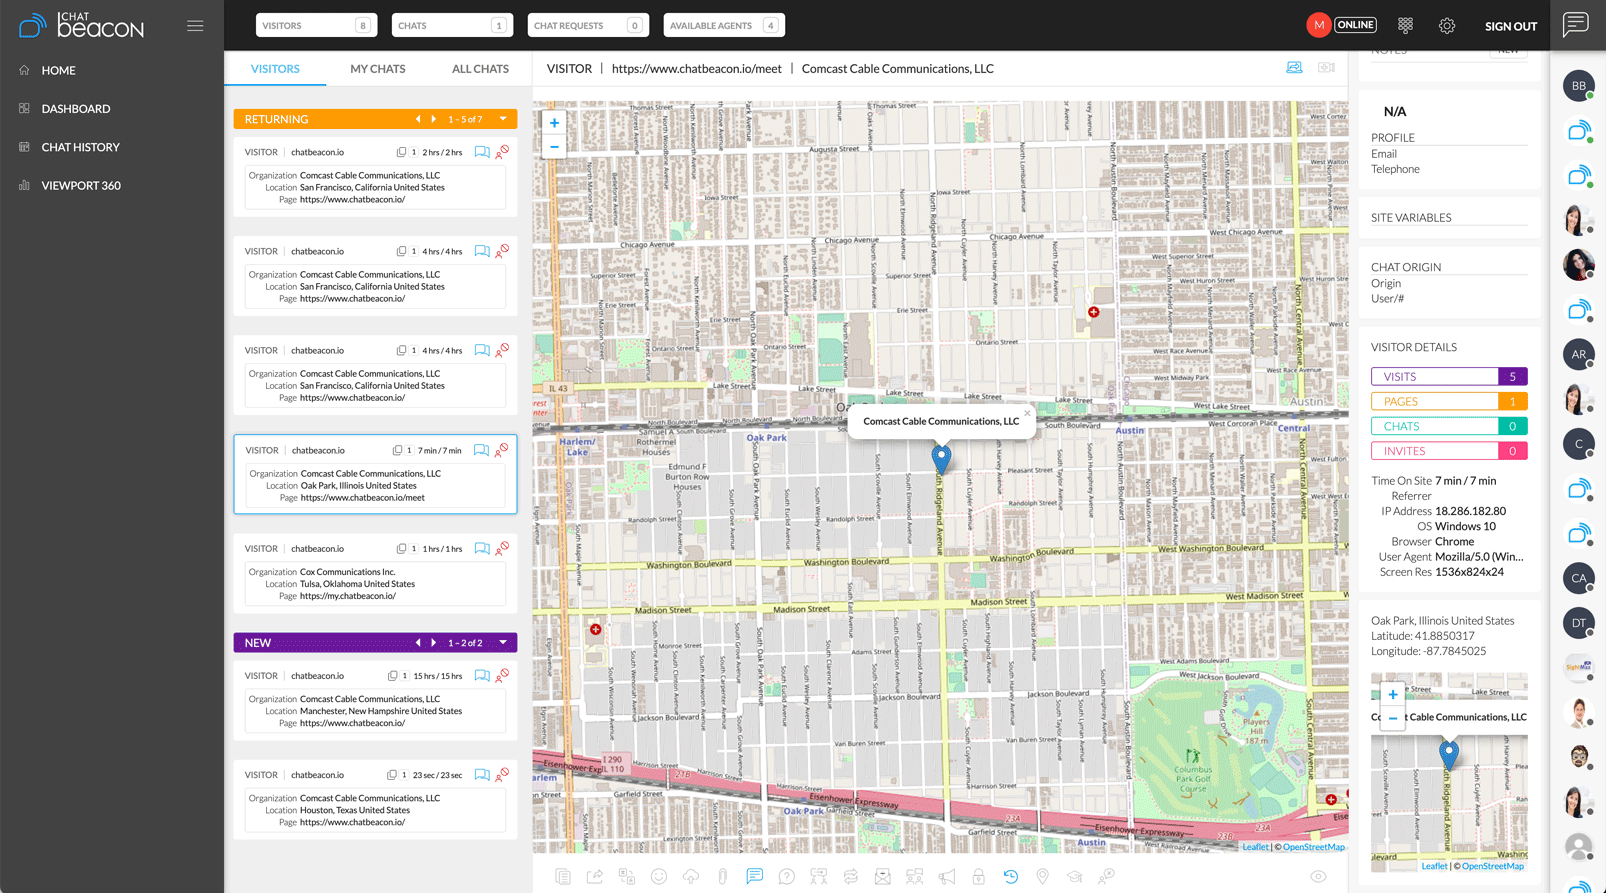Click the transfer chat between agents icon

819,876
